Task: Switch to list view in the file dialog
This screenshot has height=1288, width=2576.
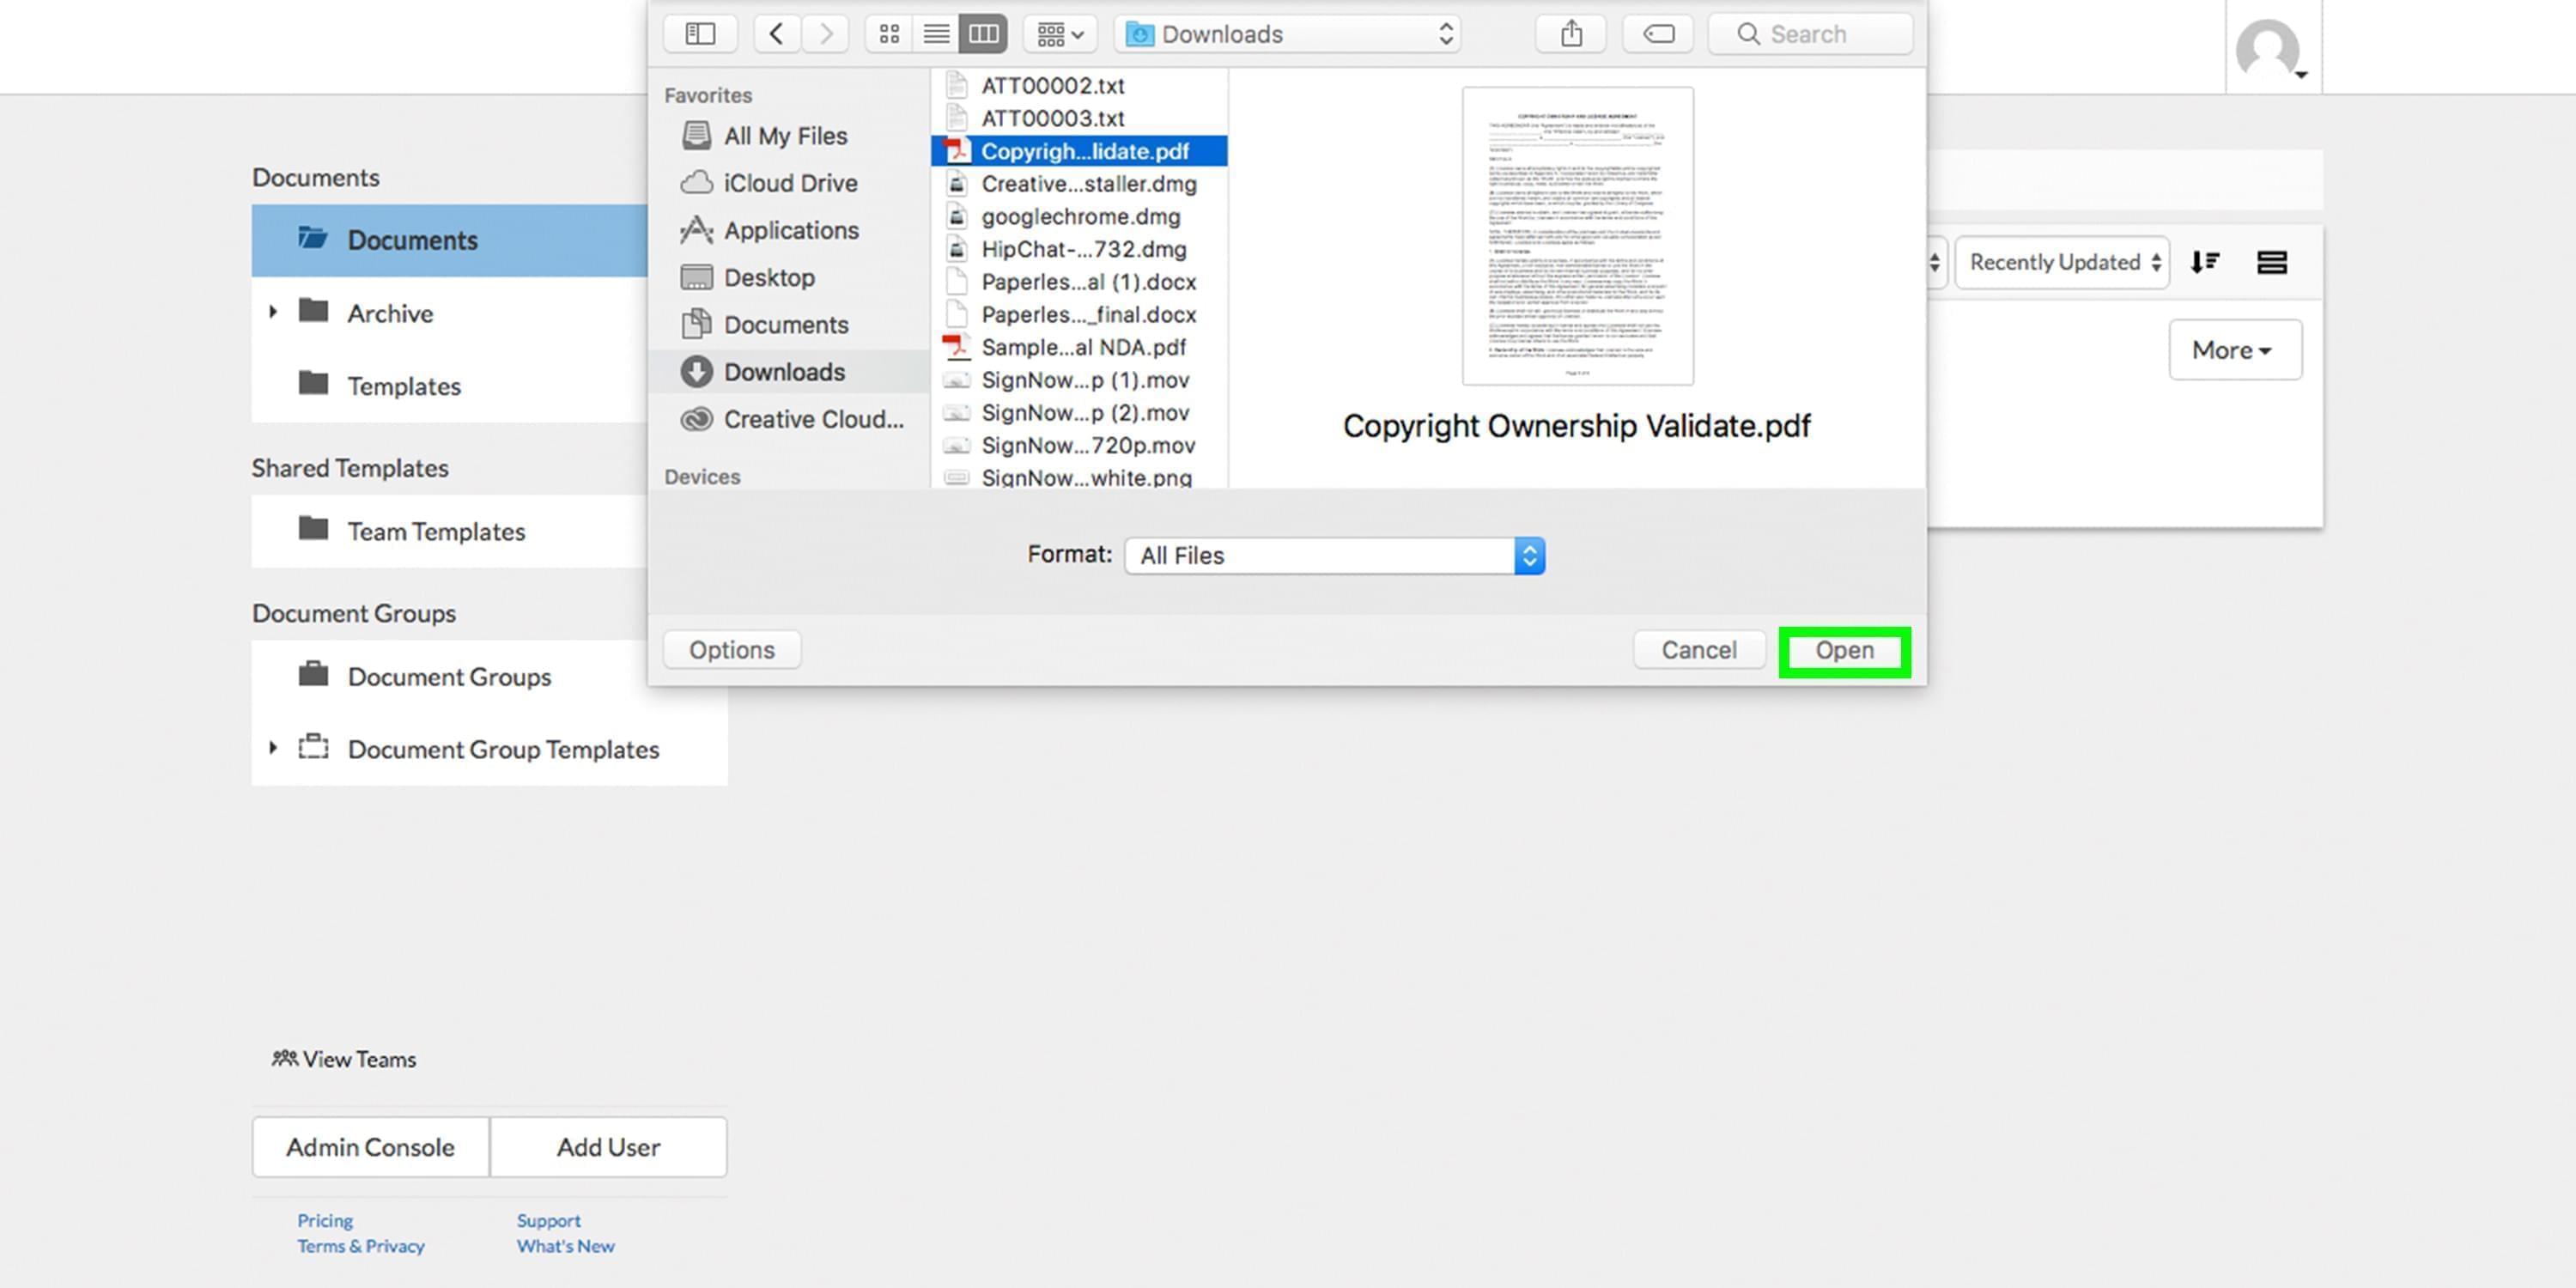Action: pos(935,33)
